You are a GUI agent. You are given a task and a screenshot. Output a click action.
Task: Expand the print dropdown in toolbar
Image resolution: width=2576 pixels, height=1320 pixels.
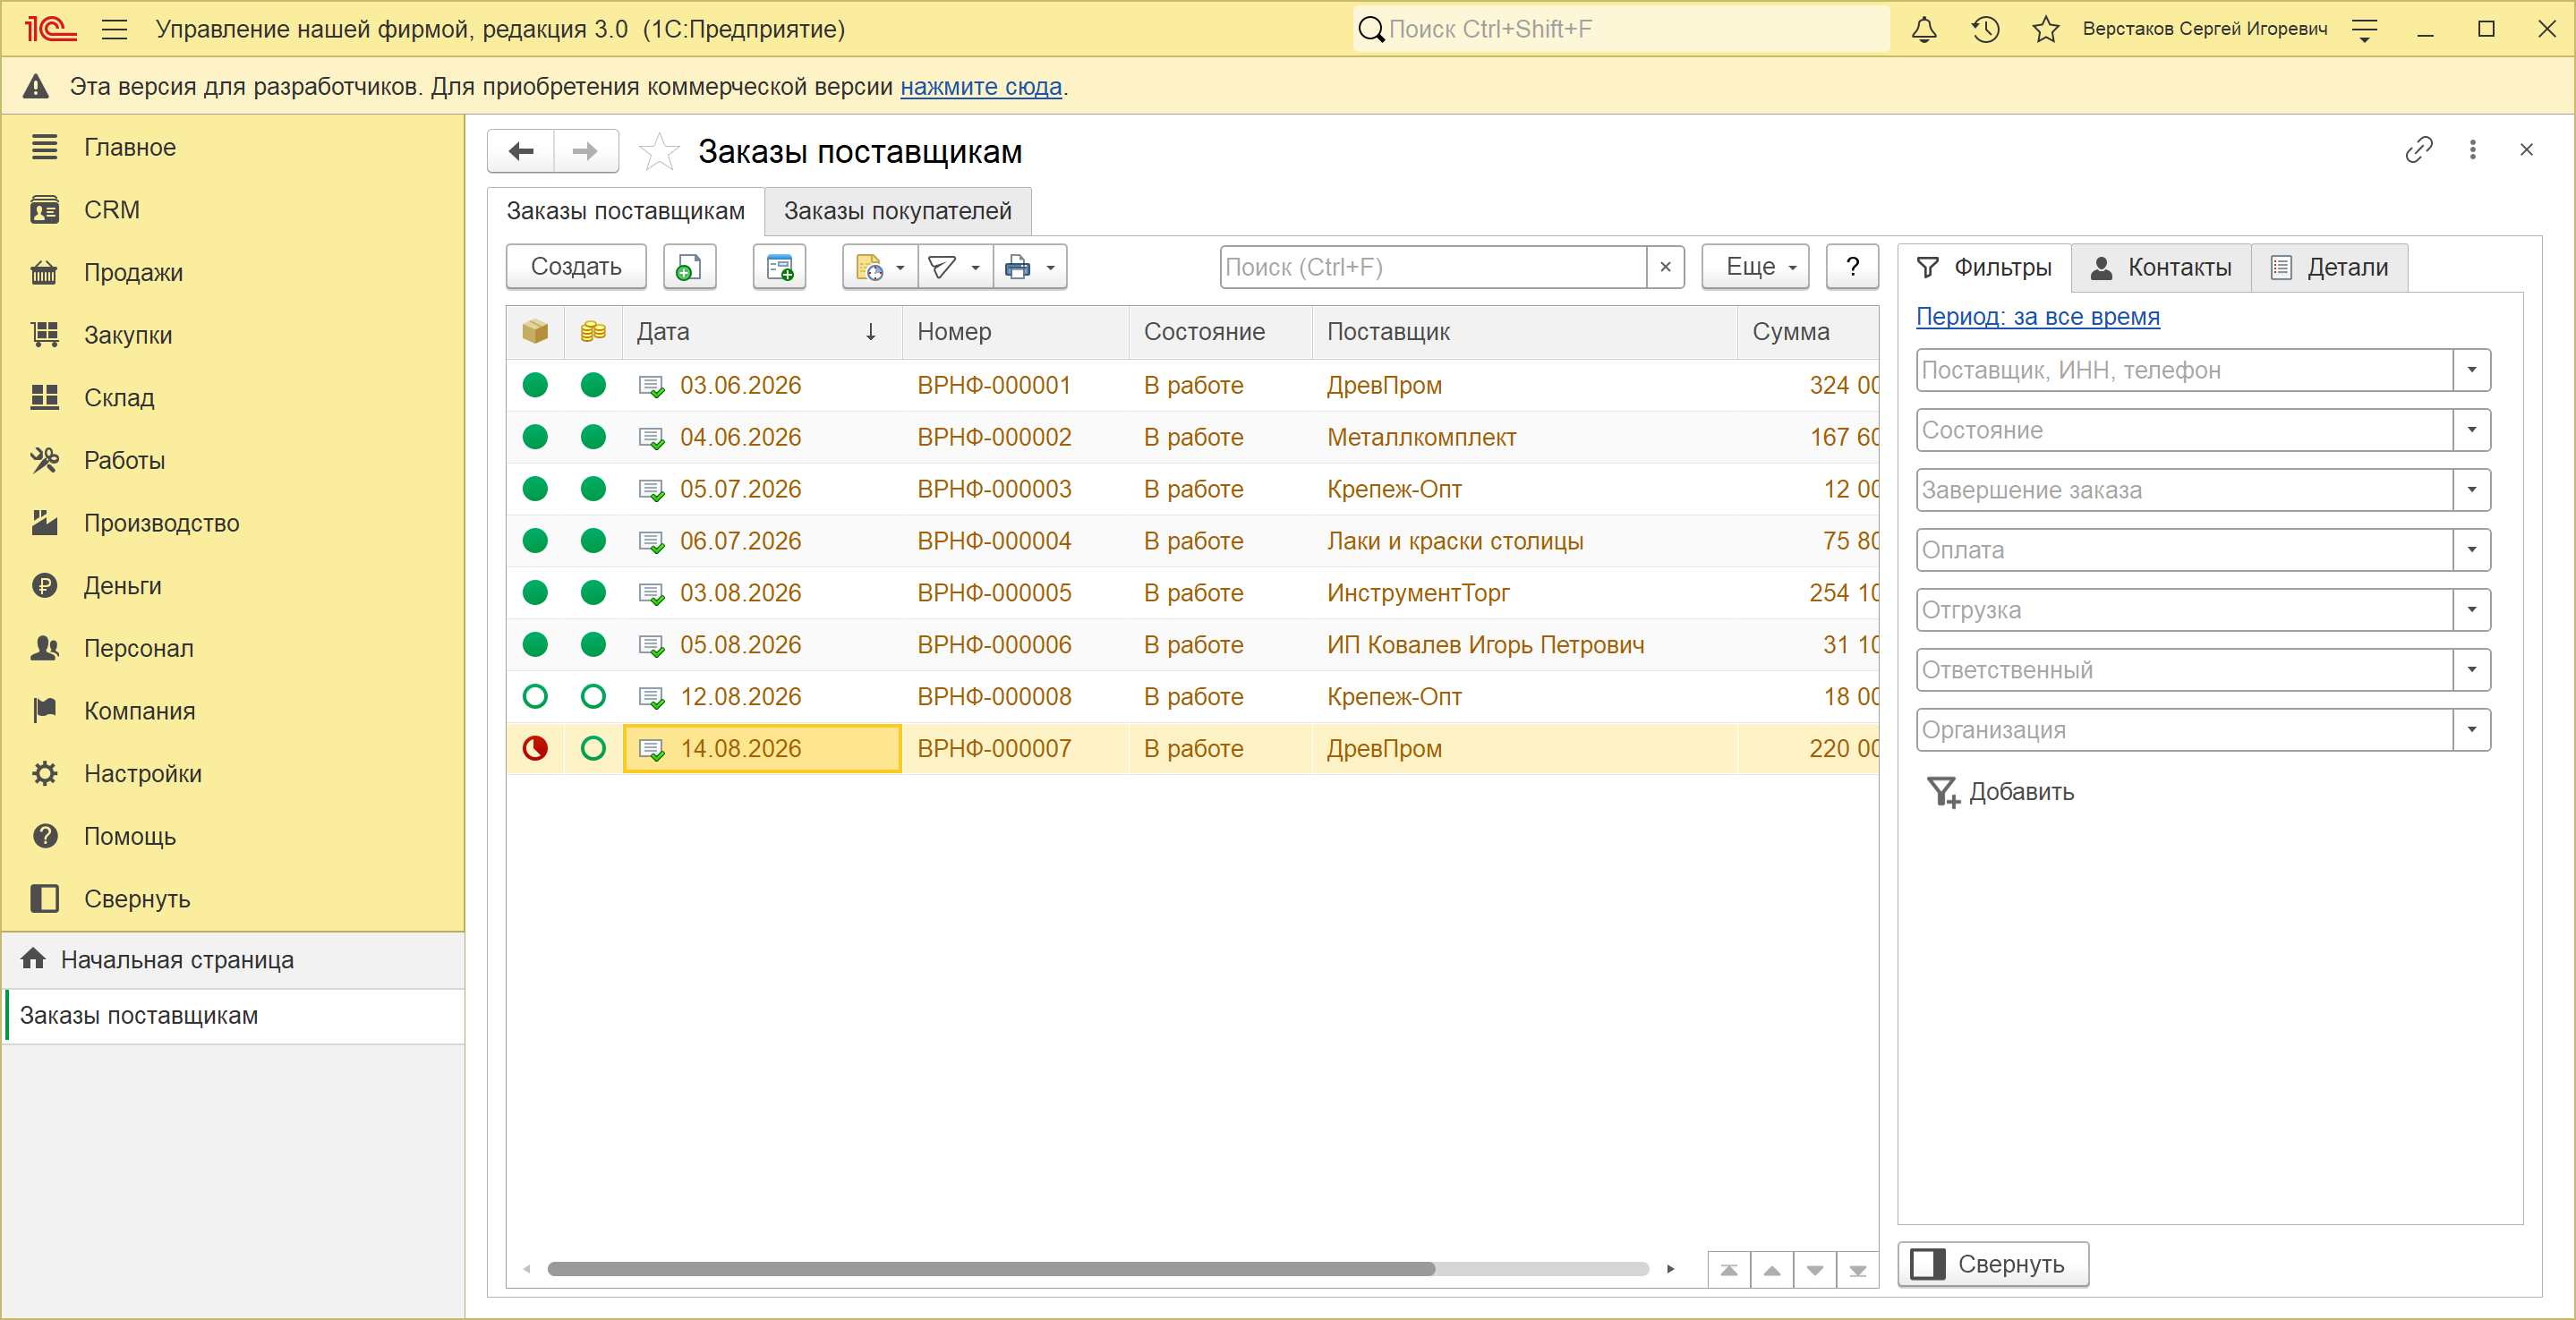1030,267
